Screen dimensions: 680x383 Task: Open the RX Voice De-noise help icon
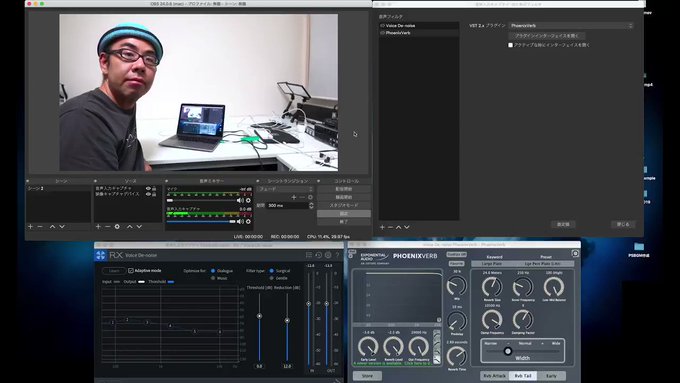(x=337, y=255)
